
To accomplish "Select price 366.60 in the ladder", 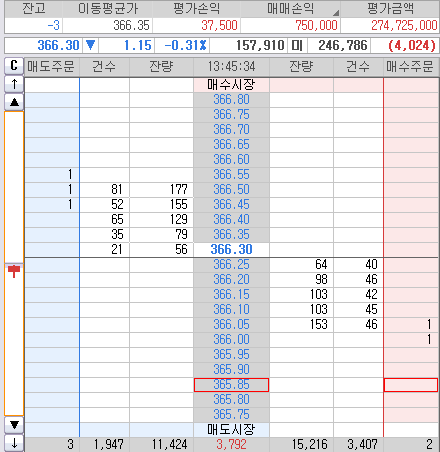I will (231, 159).
